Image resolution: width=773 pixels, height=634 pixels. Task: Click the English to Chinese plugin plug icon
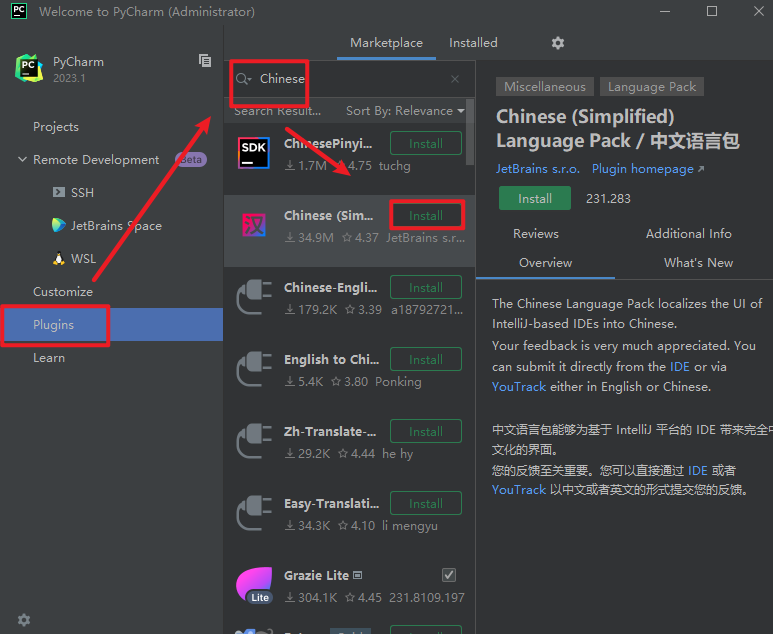click(253, 369)
